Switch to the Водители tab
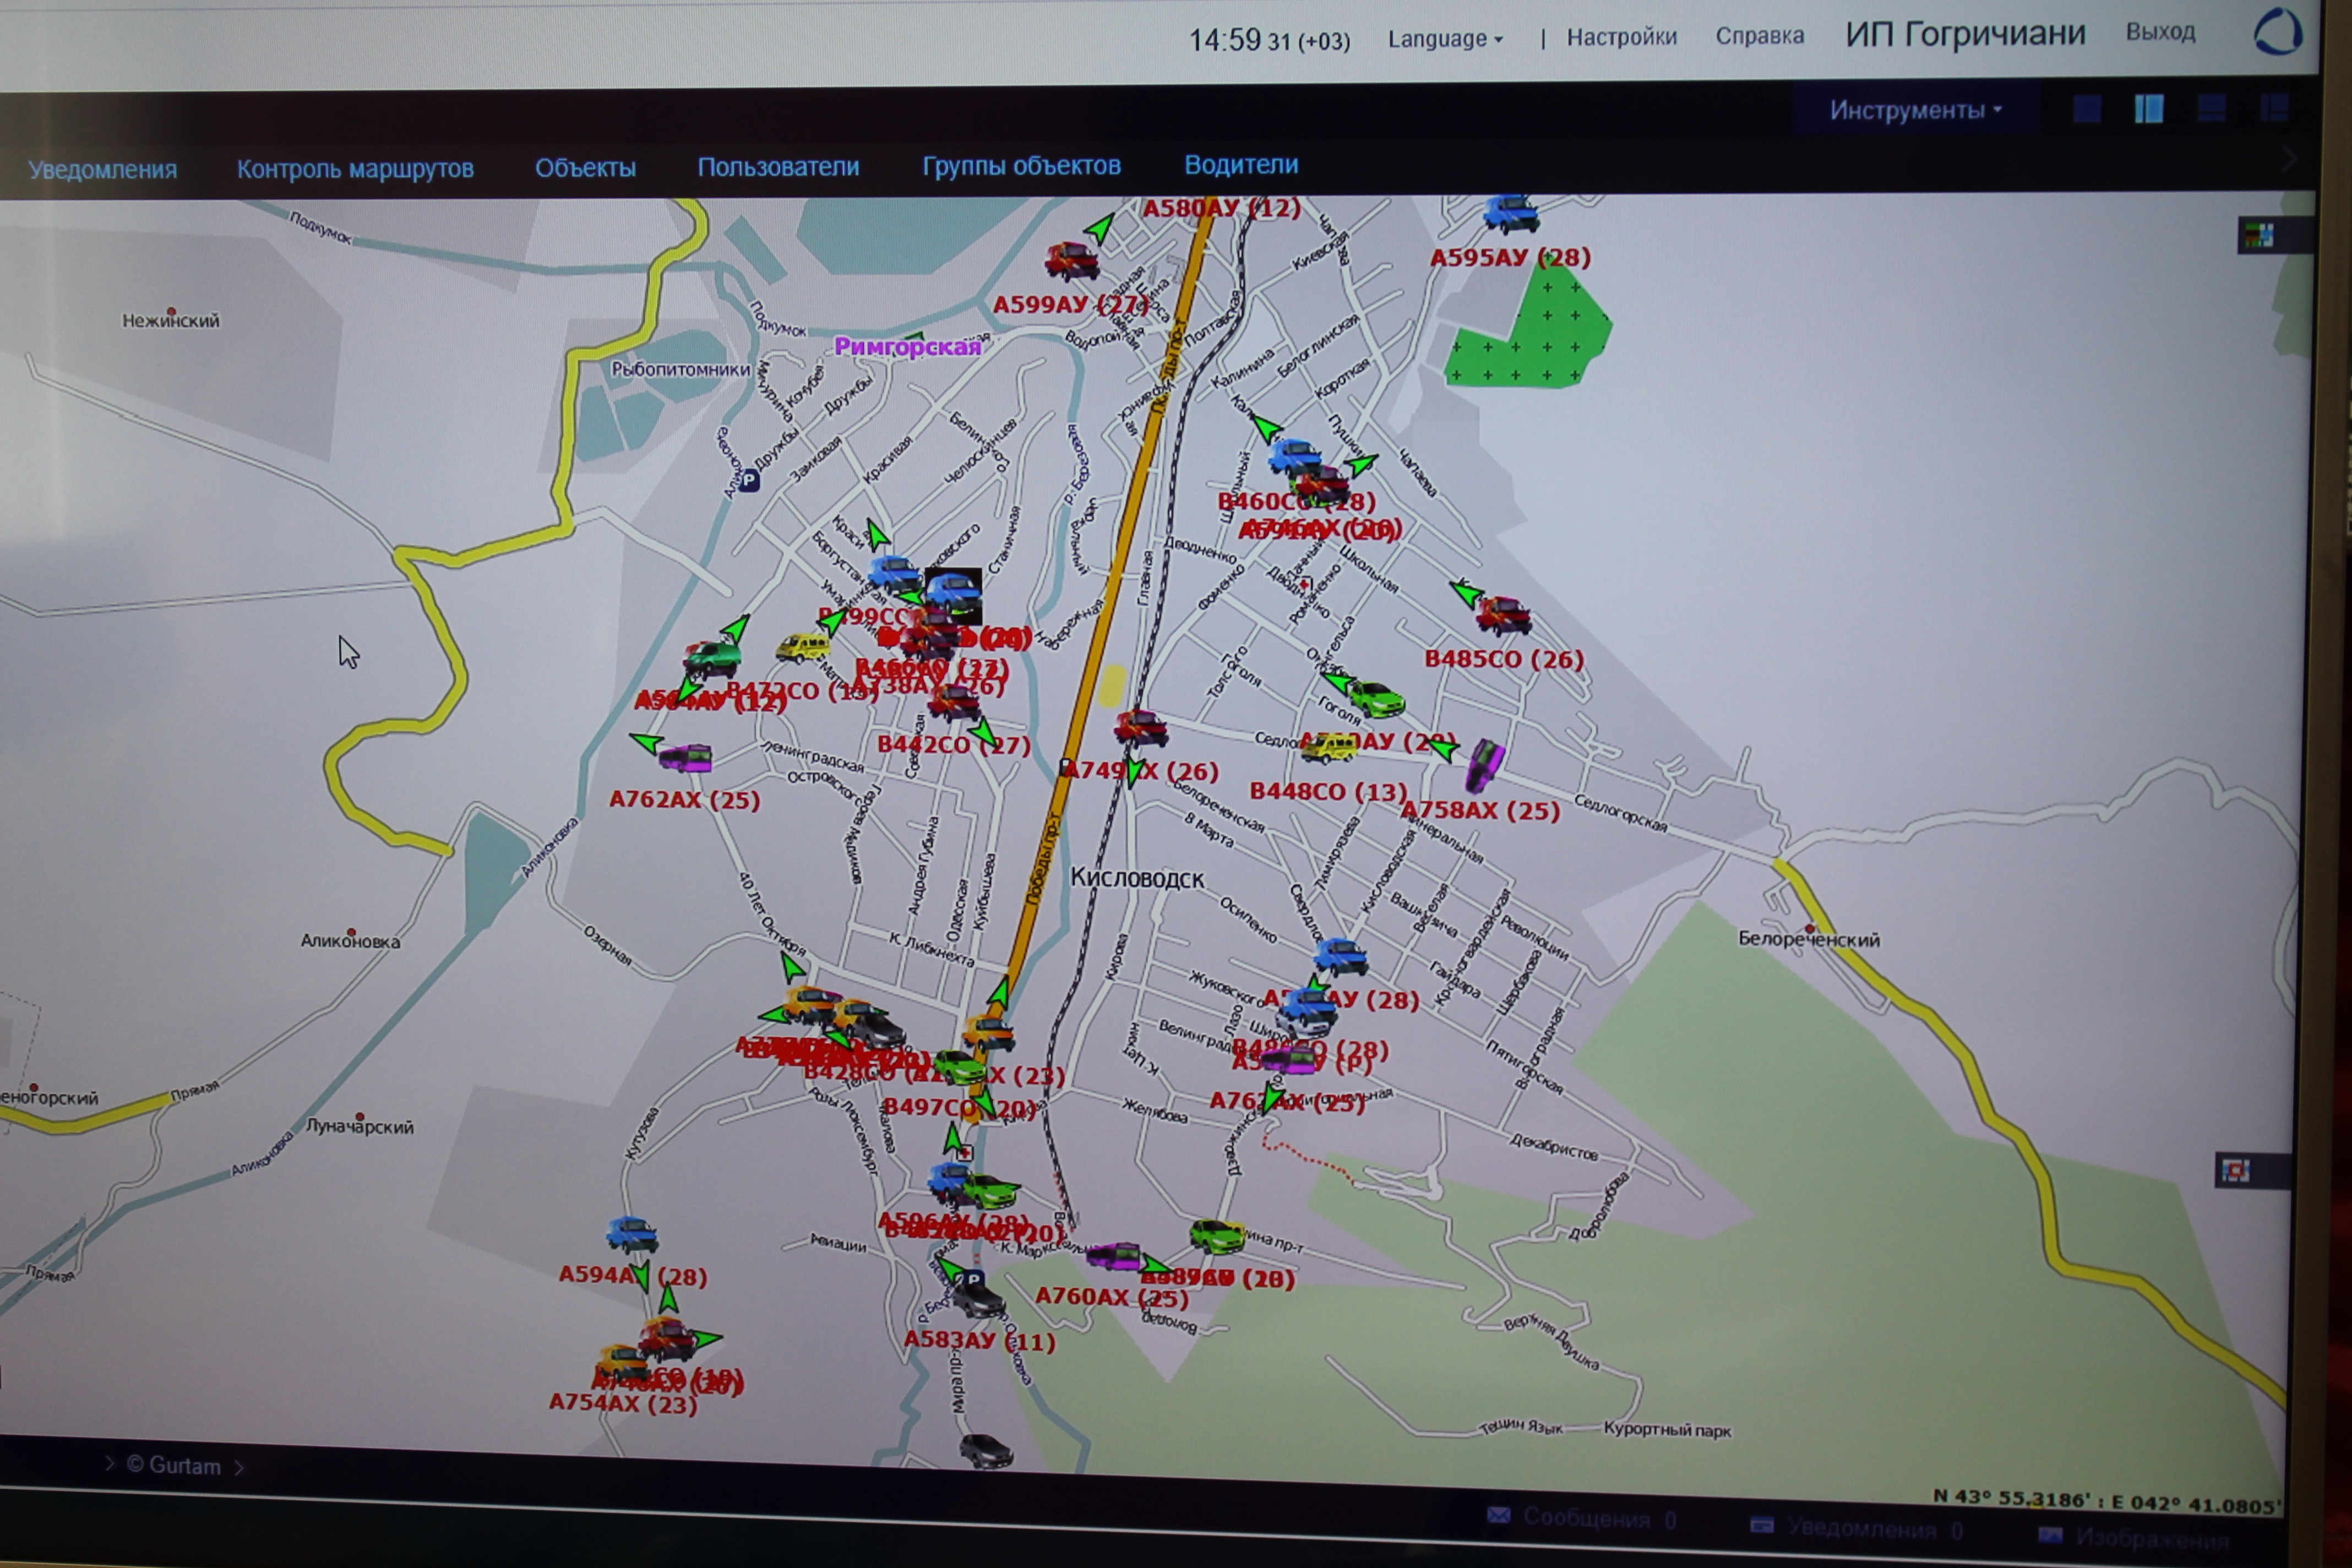Screen dimensions: 2352x1568 (x=1241, y=164)
